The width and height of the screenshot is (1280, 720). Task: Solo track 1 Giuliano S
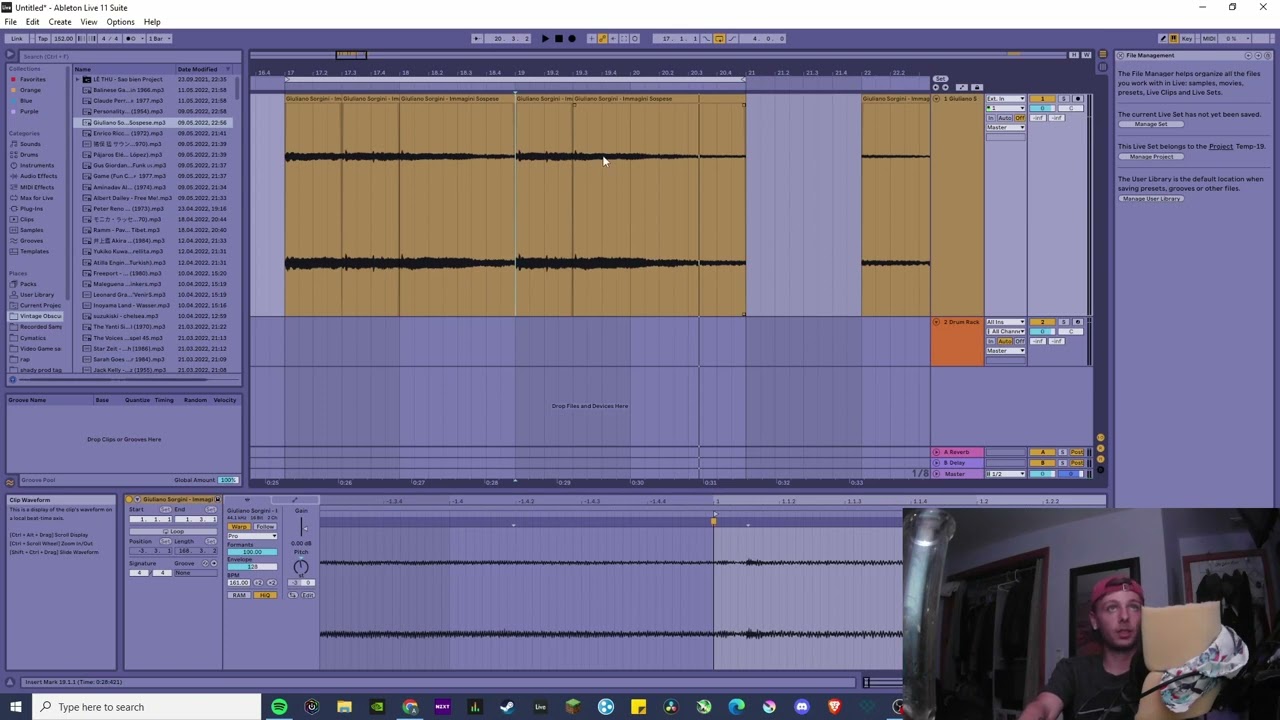(1064, 99)
